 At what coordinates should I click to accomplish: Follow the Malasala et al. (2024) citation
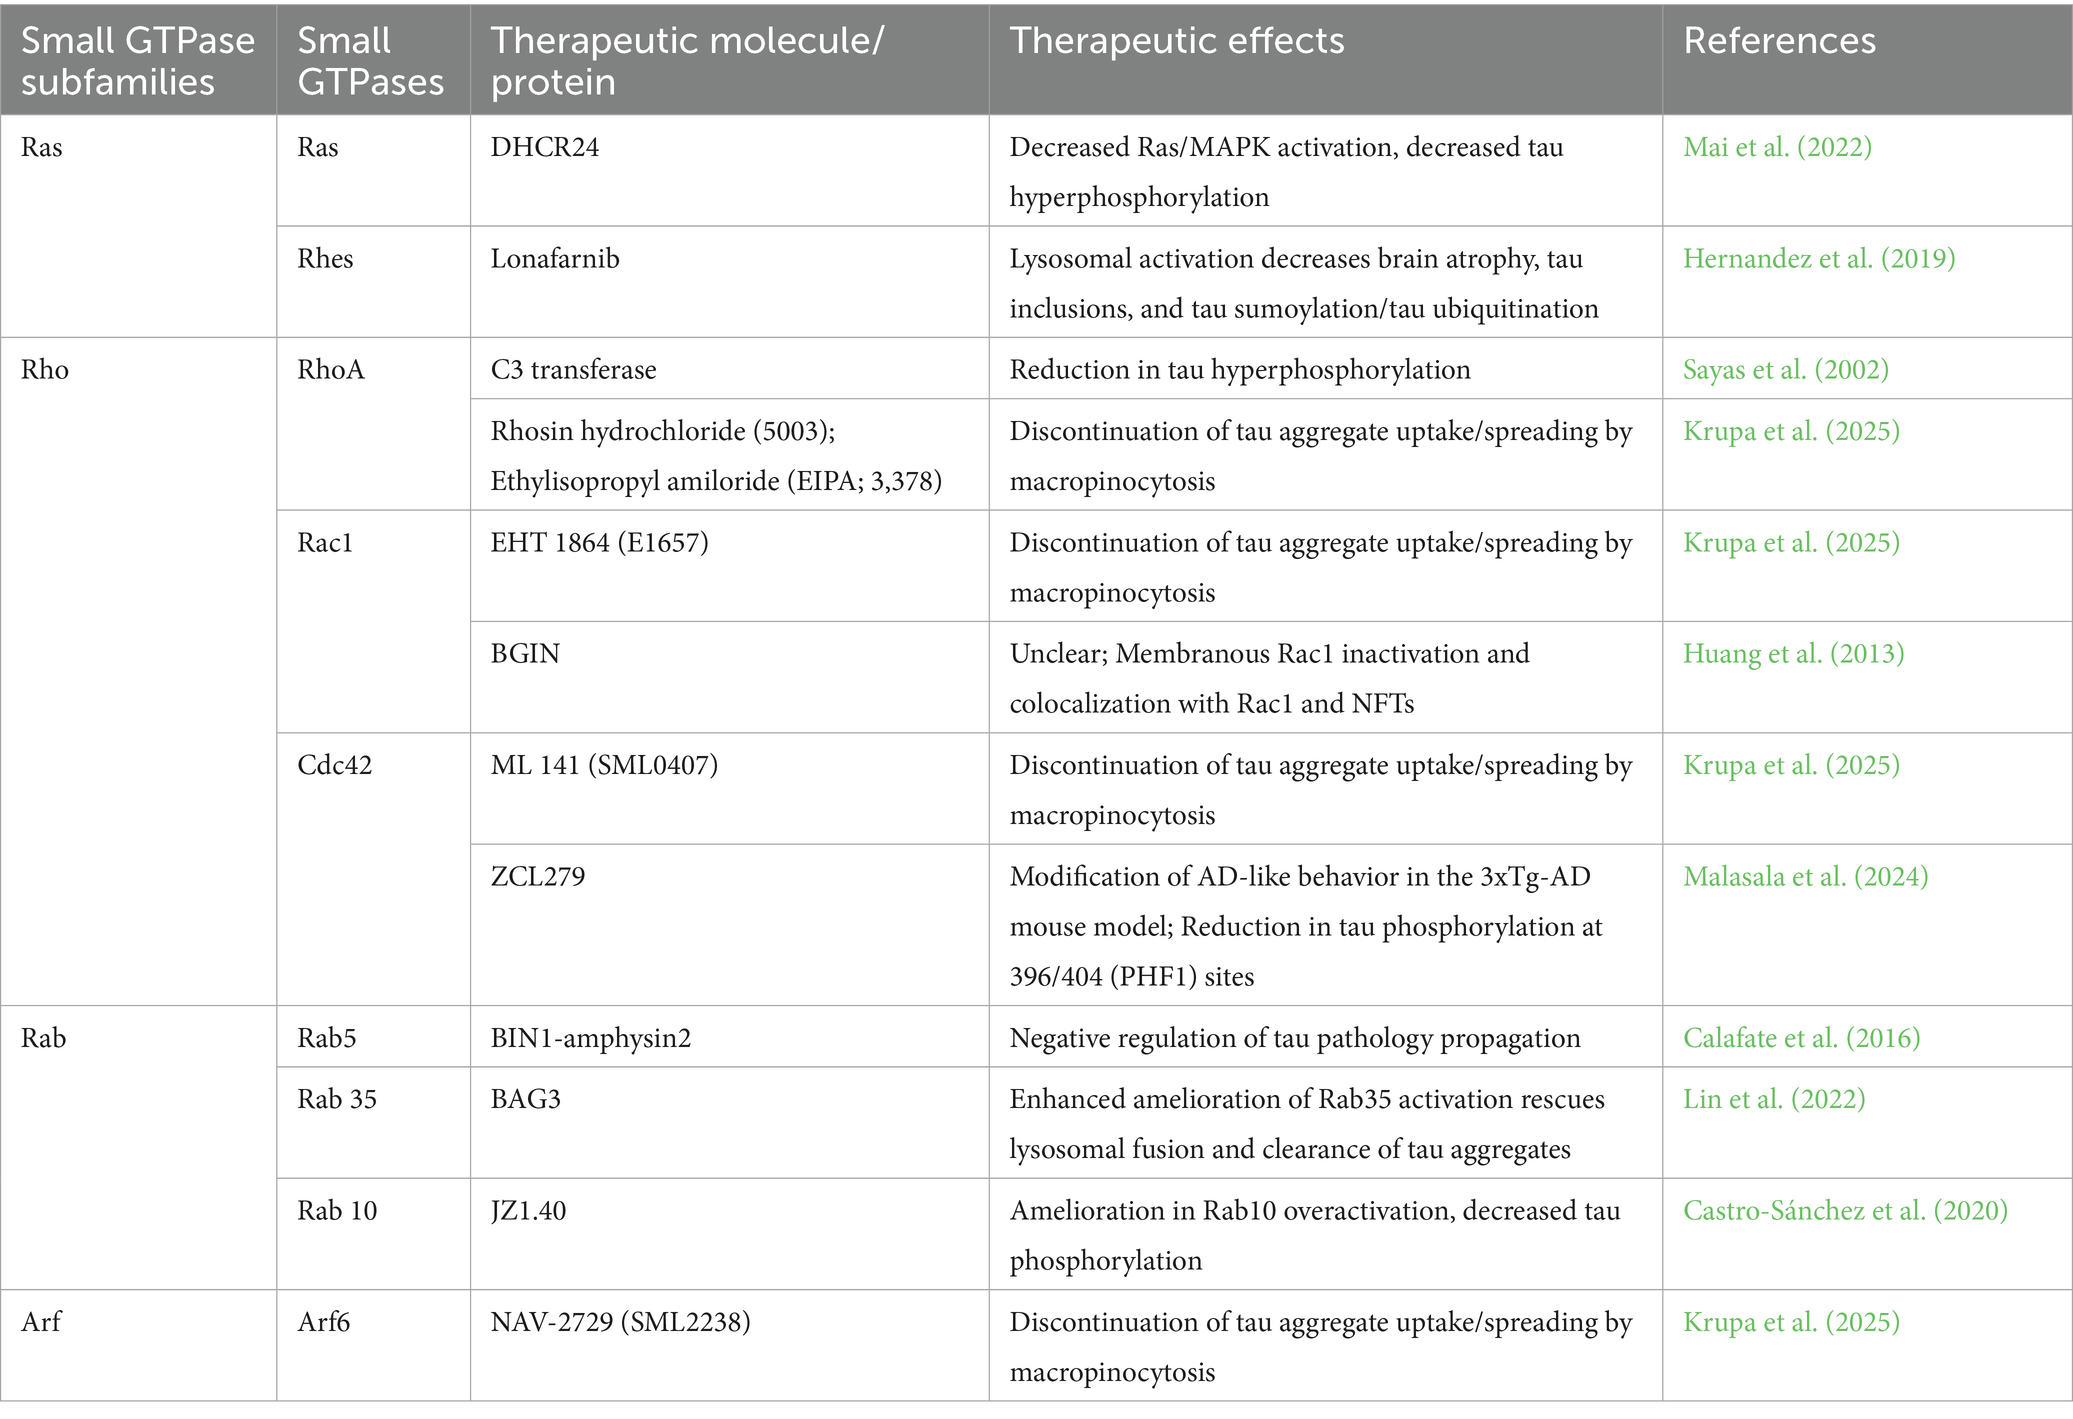(x=1806, y=876)
